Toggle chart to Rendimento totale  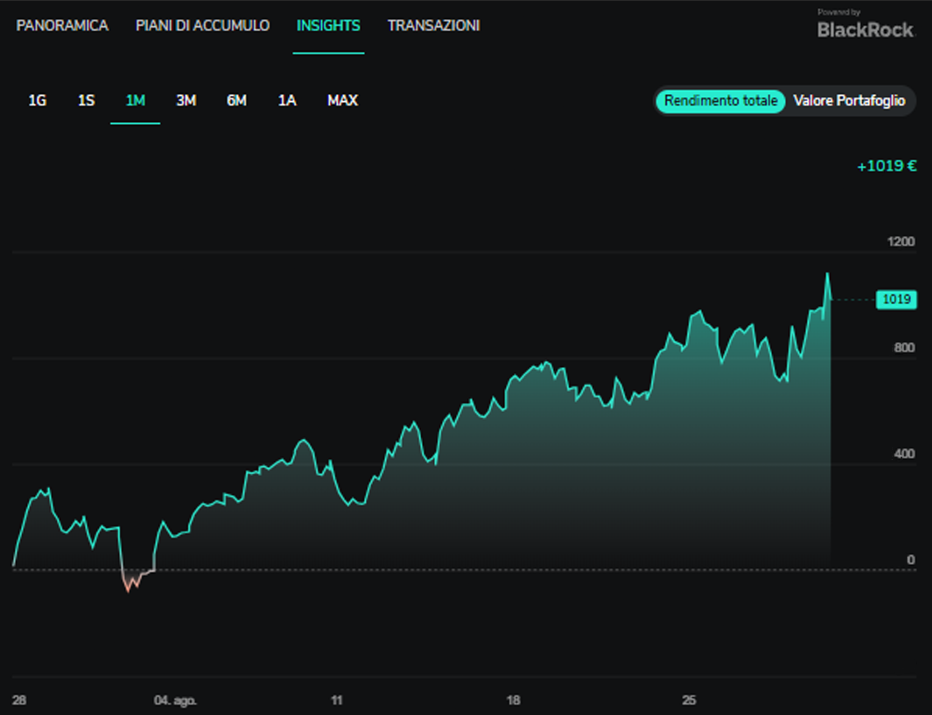pos(720,101)
